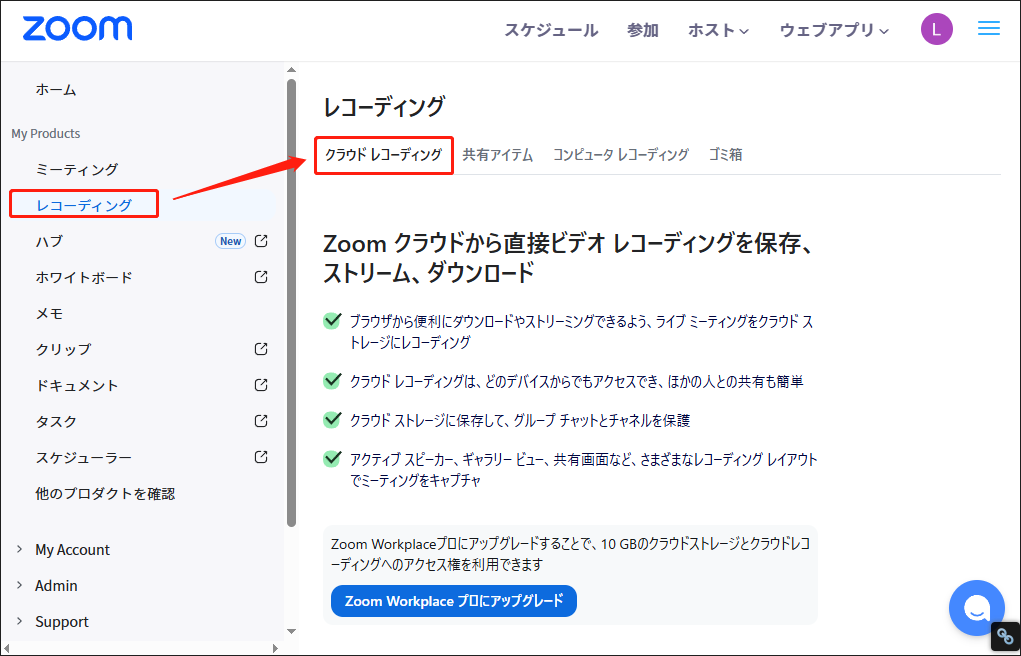The image size is (1021, 656).
Task: Expand the ホスト dropdown
Action: pyautogui.click(x=718, y=30)
